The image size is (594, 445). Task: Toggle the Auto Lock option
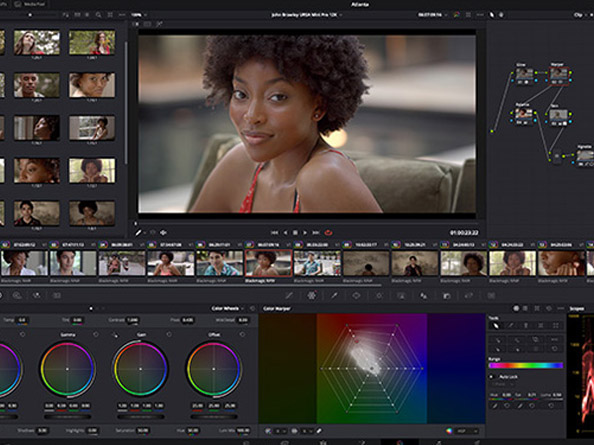click(x=492, y=377)
